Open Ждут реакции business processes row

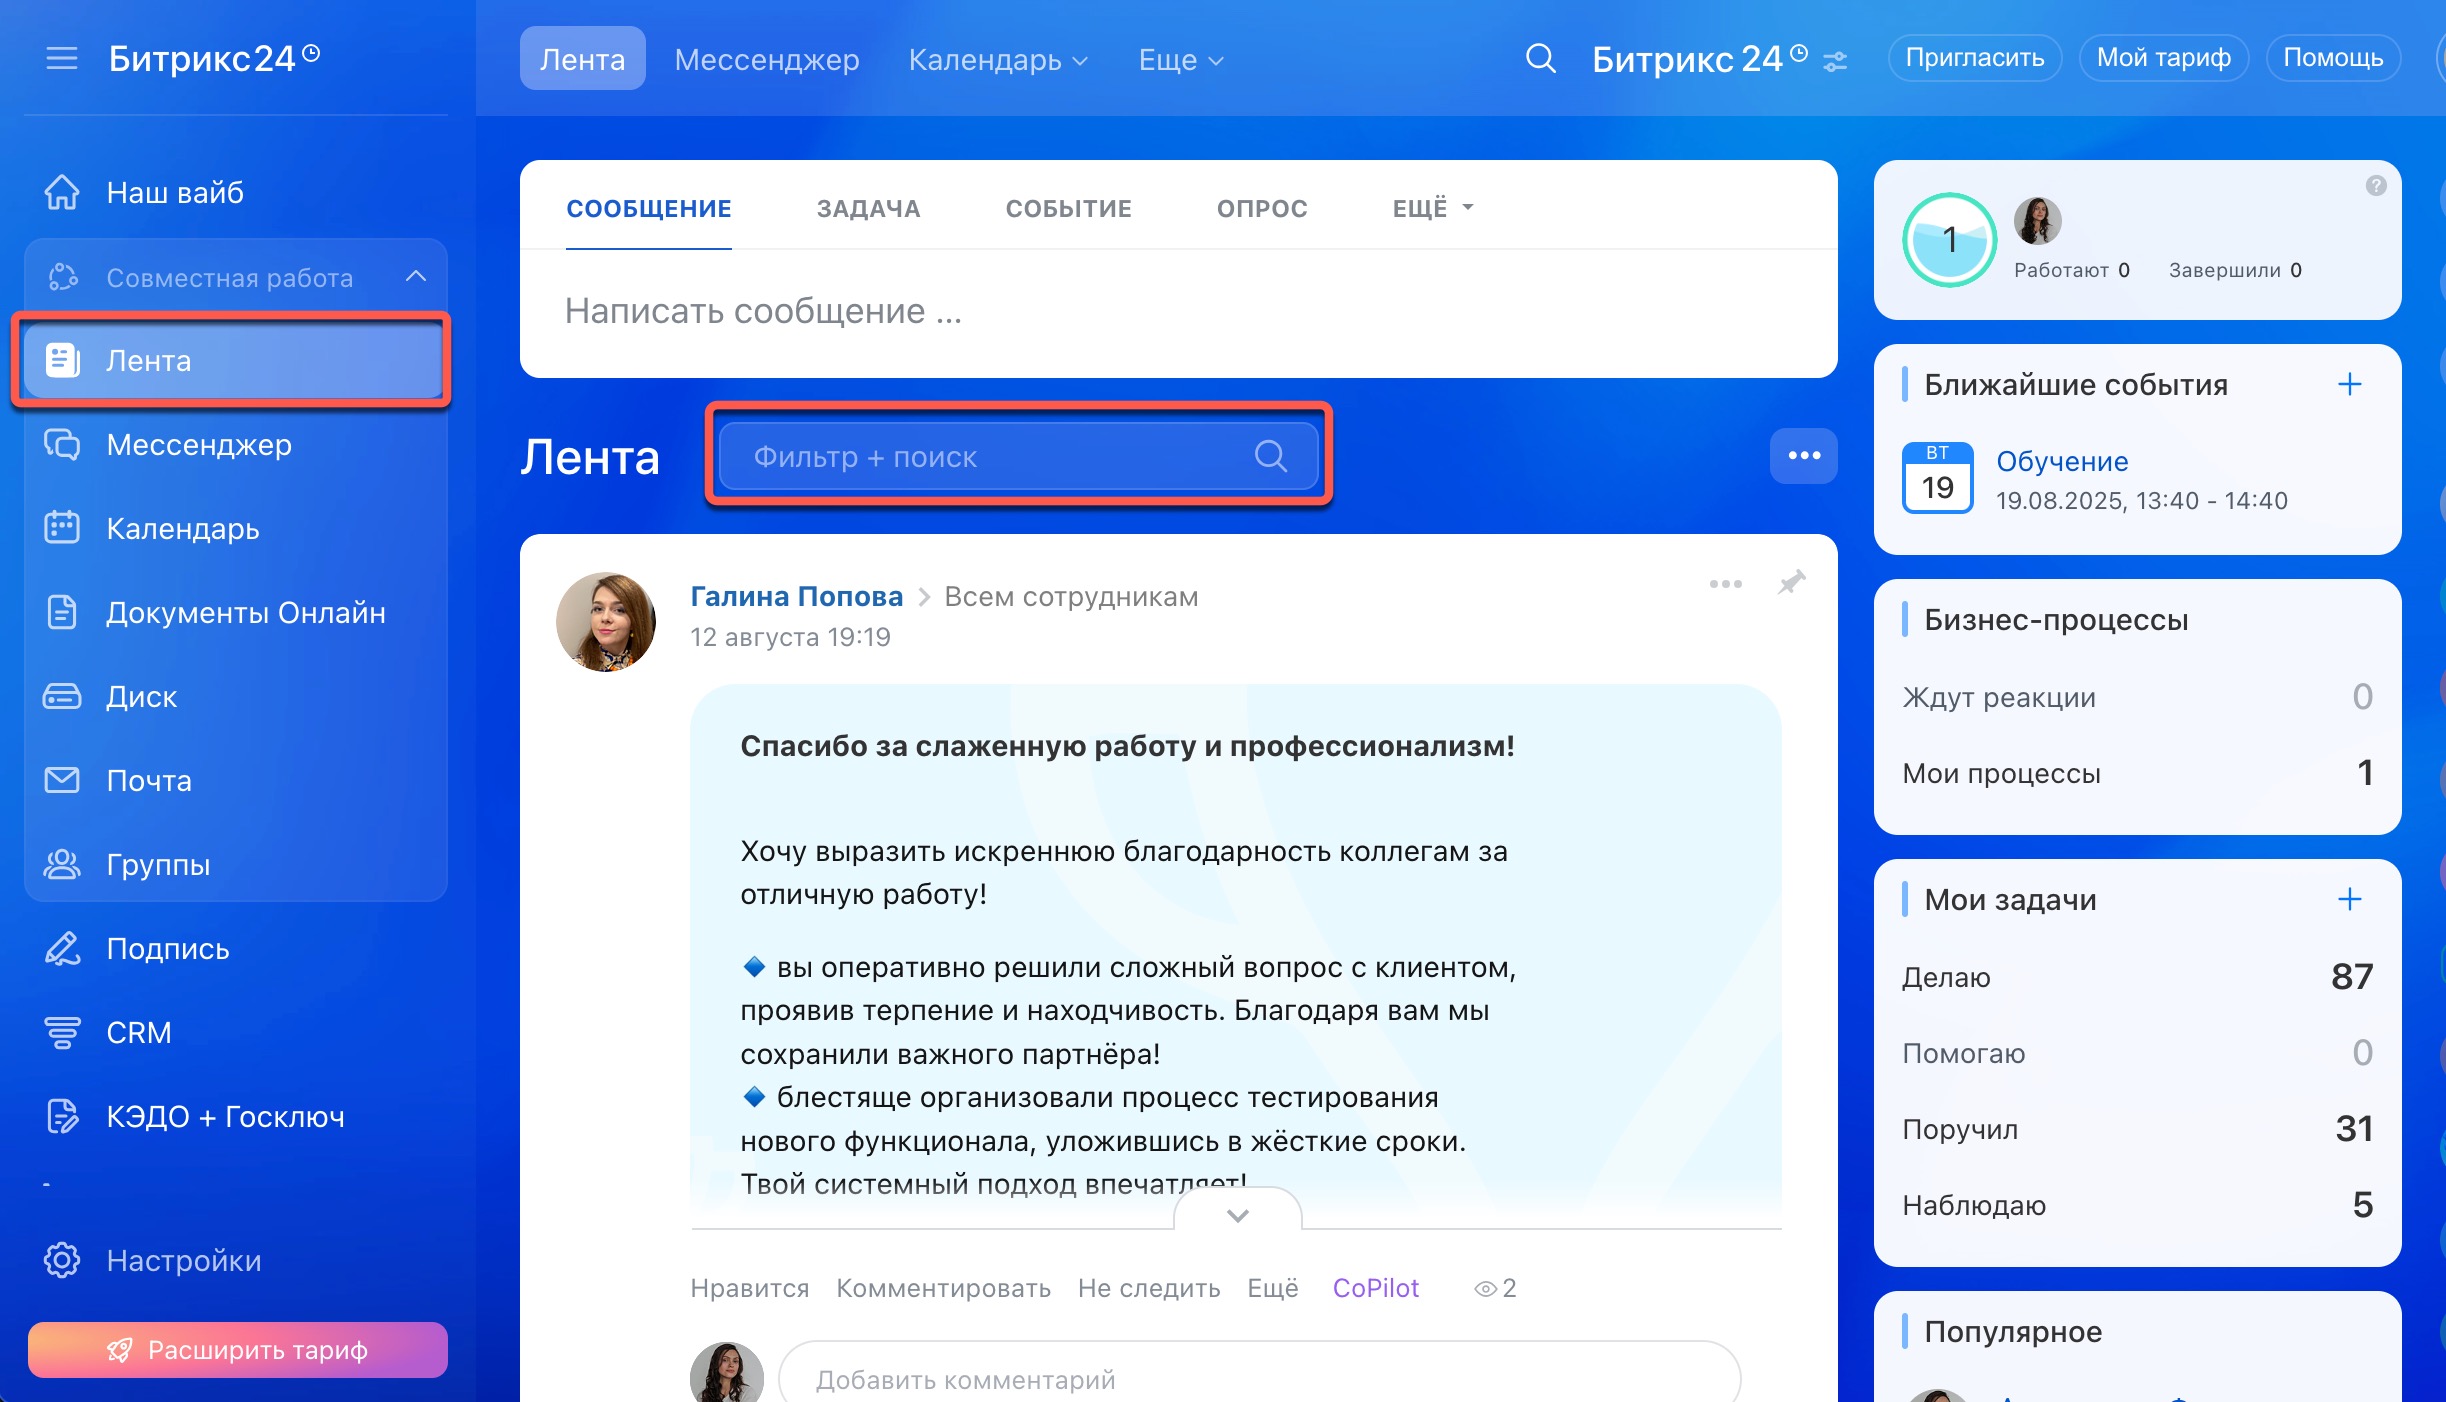[x=2138, y=696]
